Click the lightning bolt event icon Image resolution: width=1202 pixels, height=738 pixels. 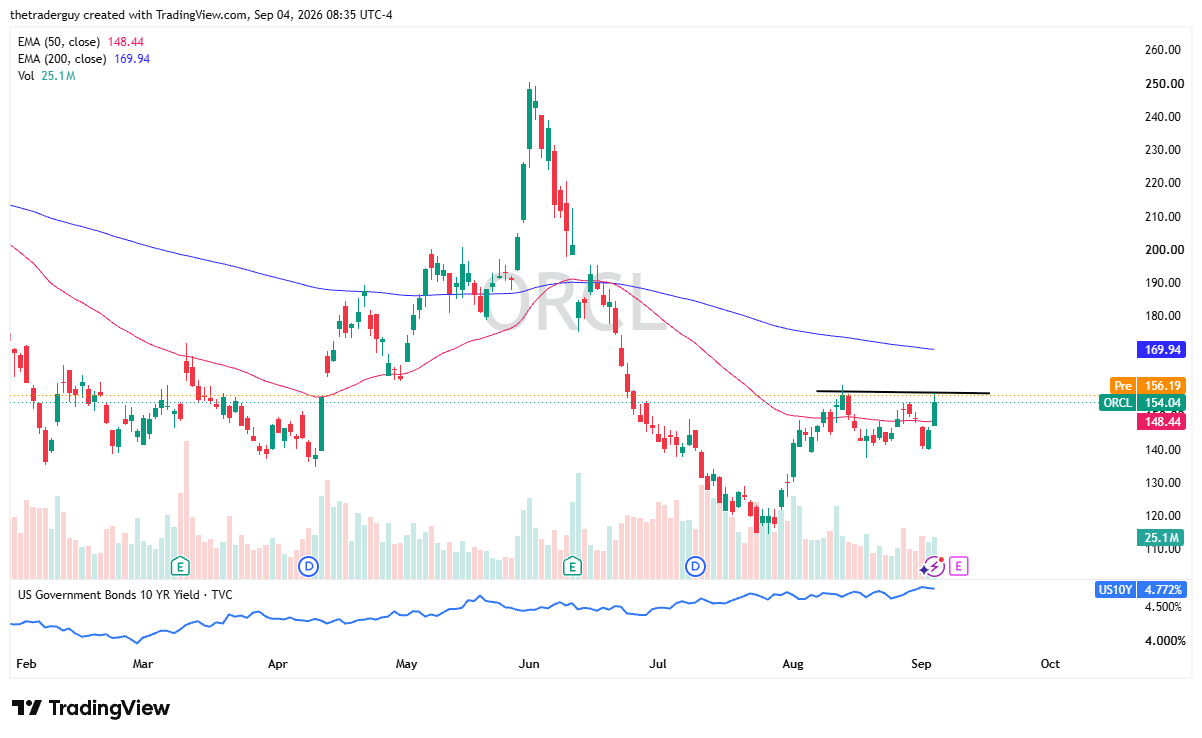tap(934, 567)
